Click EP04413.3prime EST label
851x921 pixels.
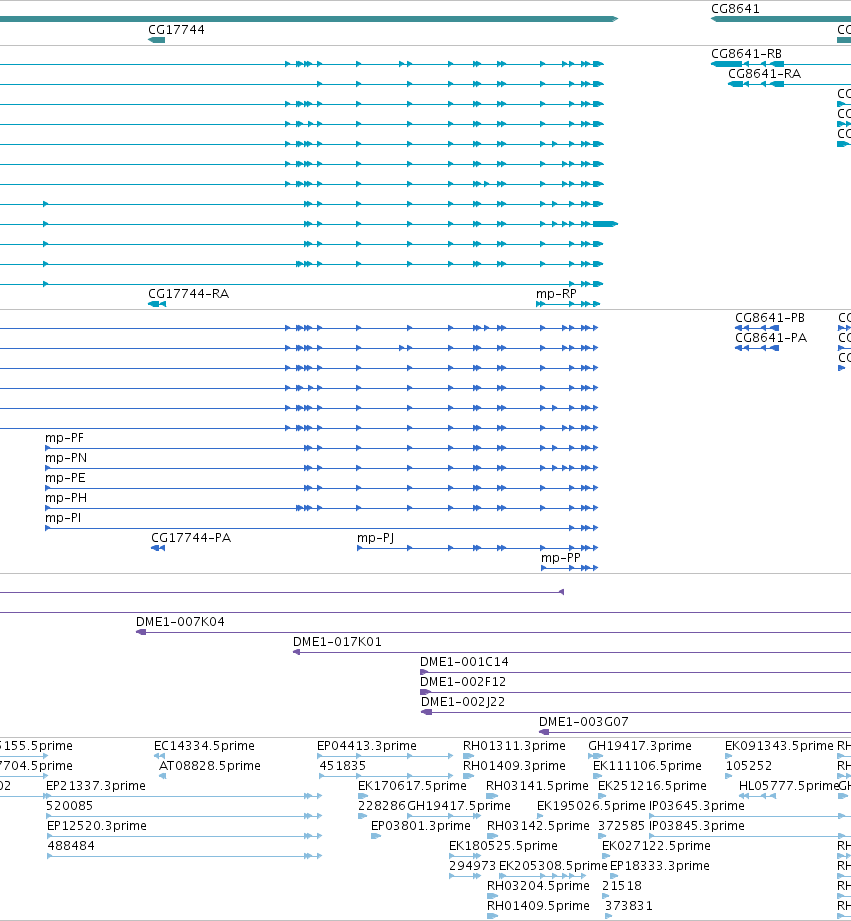tap(367, 745)
